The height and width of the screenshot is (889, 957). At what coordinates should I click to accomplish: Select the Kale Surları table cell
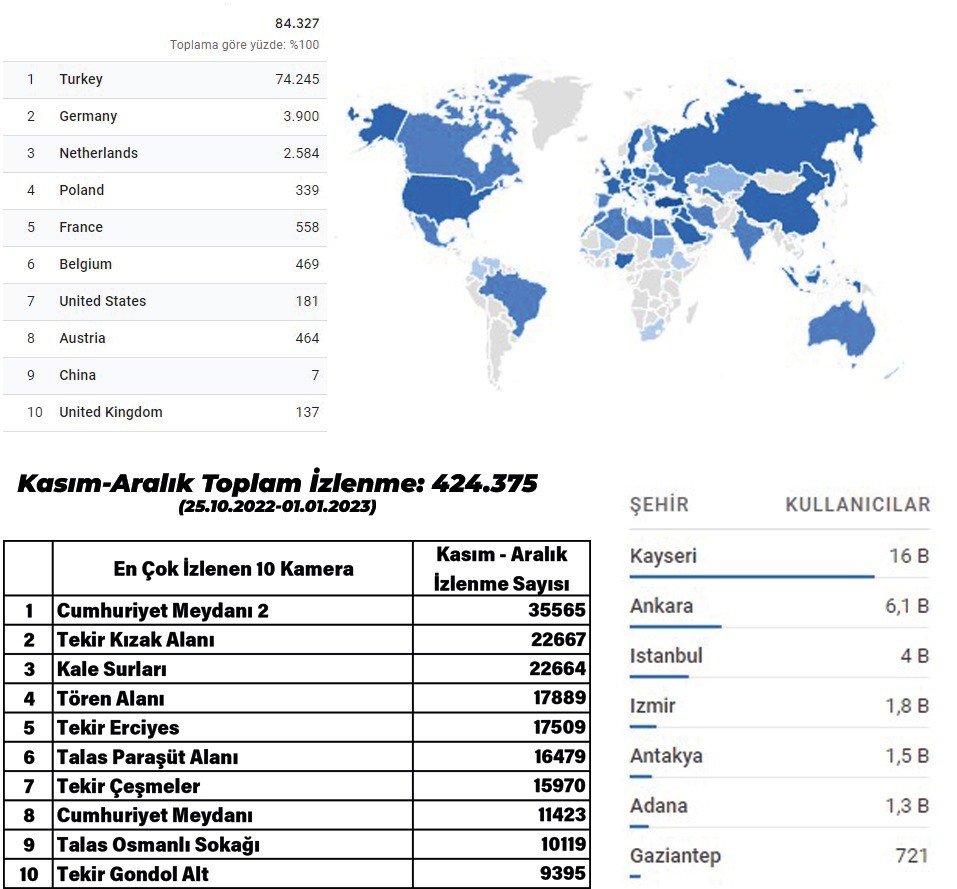coord(112,669)
